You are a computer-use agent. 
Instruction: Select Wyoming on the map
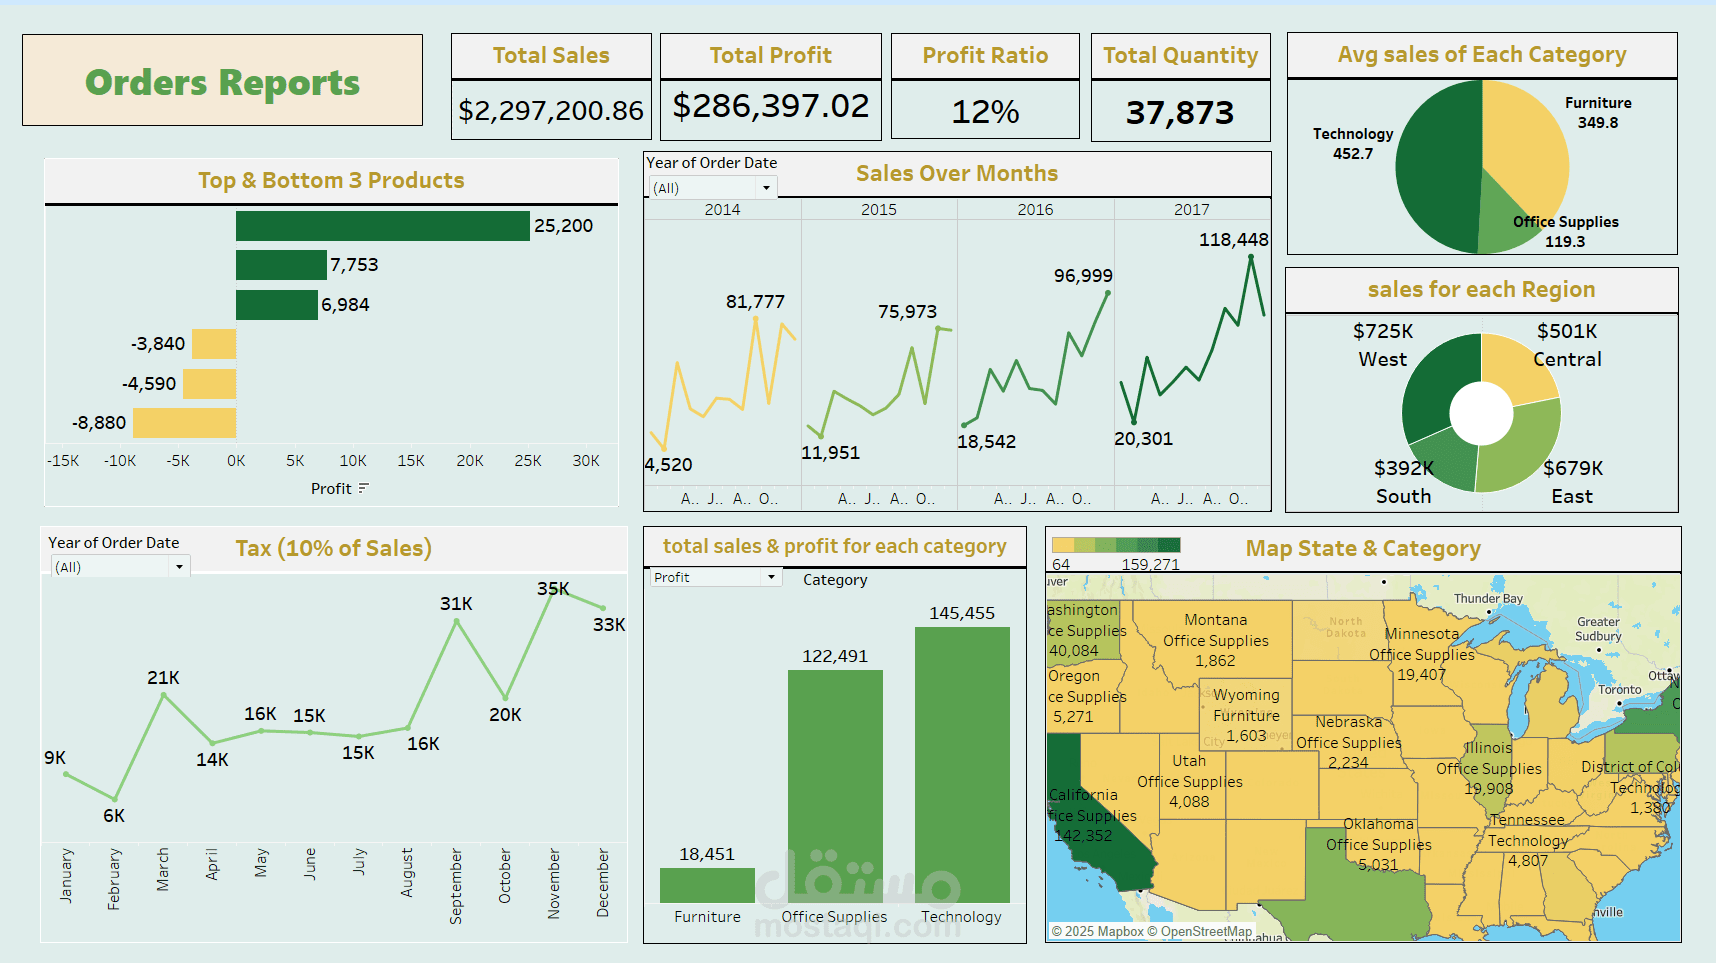click(x=1245, y=715)
